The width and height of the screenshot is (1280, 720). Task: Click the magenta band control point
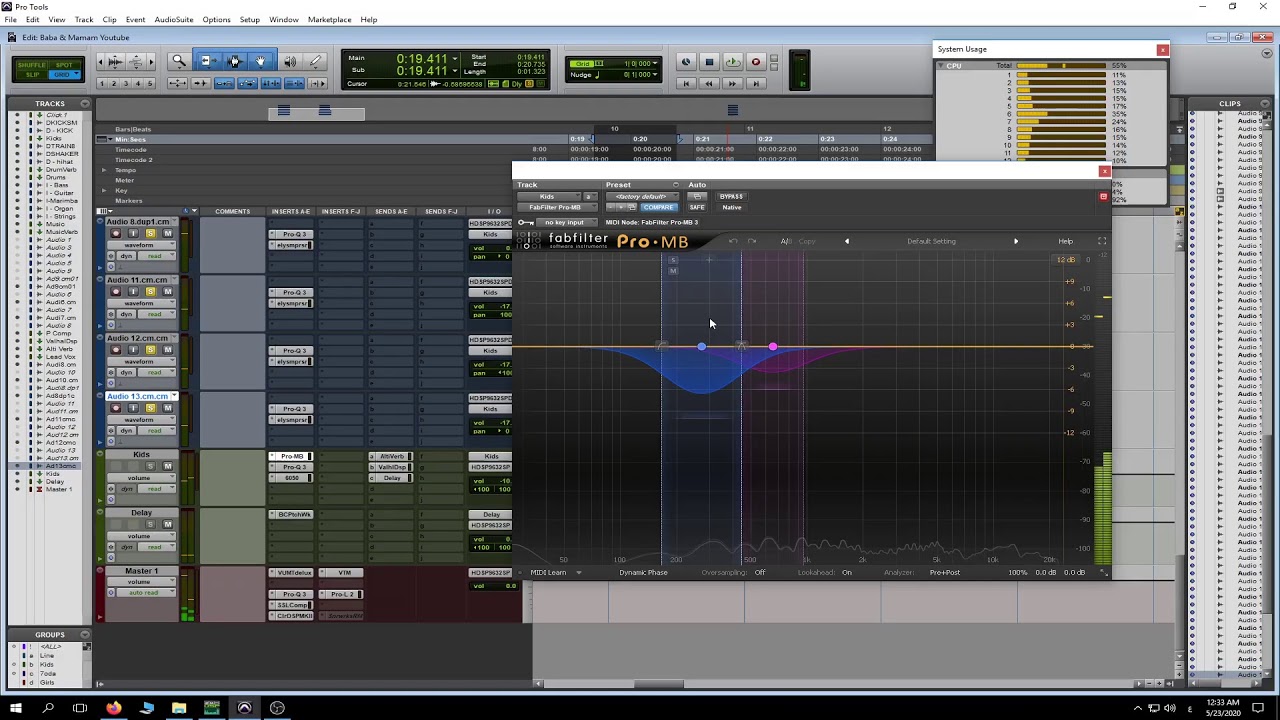[x=773, y=347]
